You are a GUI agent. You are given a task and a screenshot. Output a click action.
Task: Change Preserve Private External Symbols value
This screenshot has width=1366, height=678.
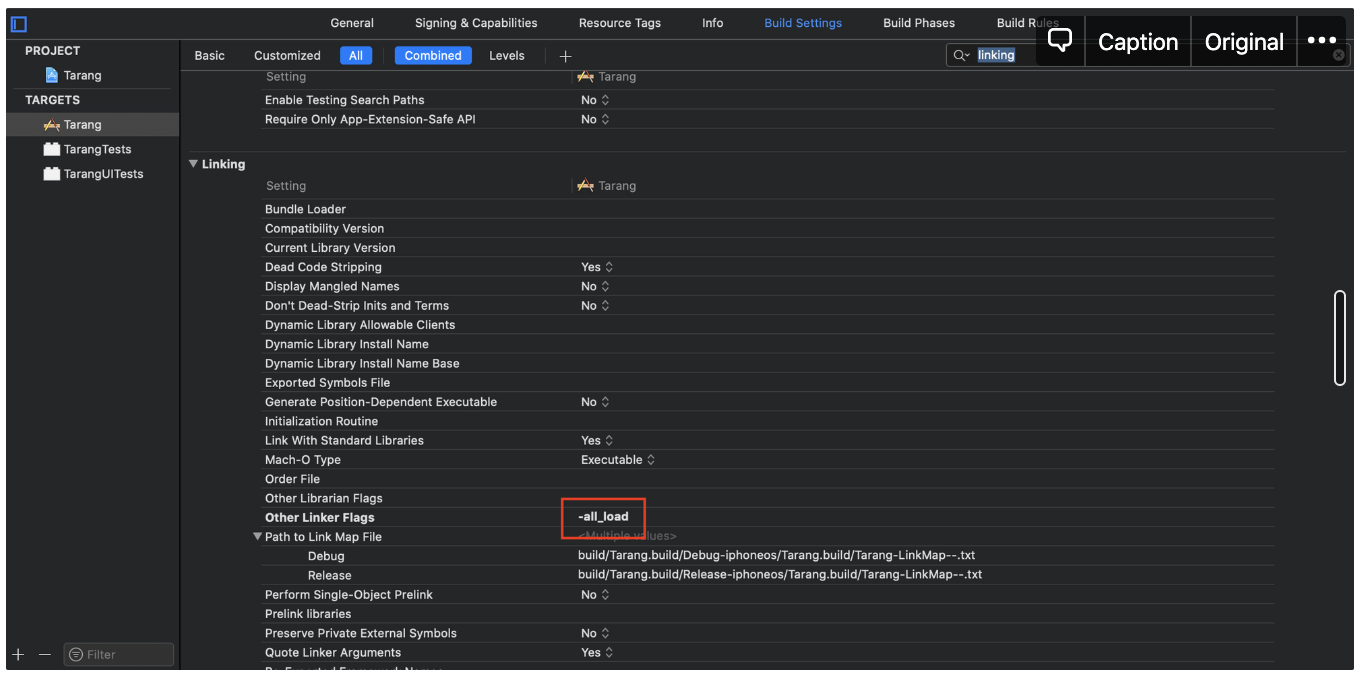(x=595, y=633)
